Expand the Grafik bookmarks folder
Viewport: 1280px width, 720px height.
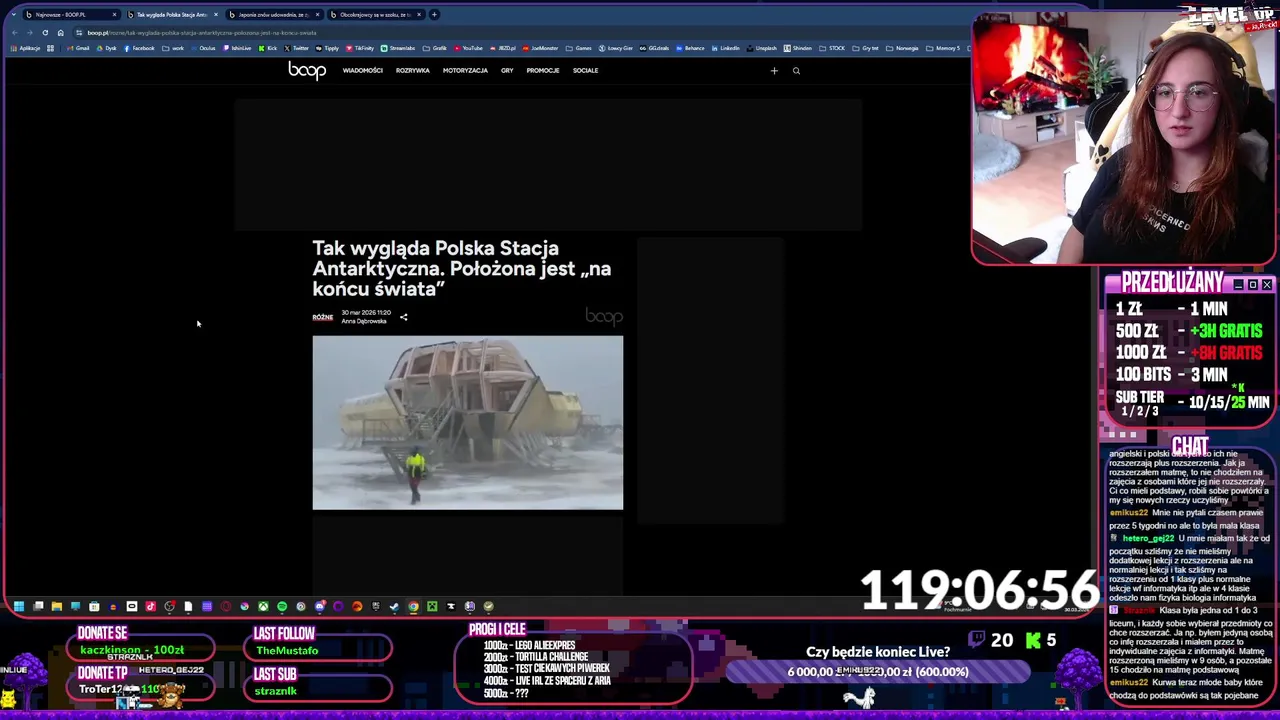[435, 48]
